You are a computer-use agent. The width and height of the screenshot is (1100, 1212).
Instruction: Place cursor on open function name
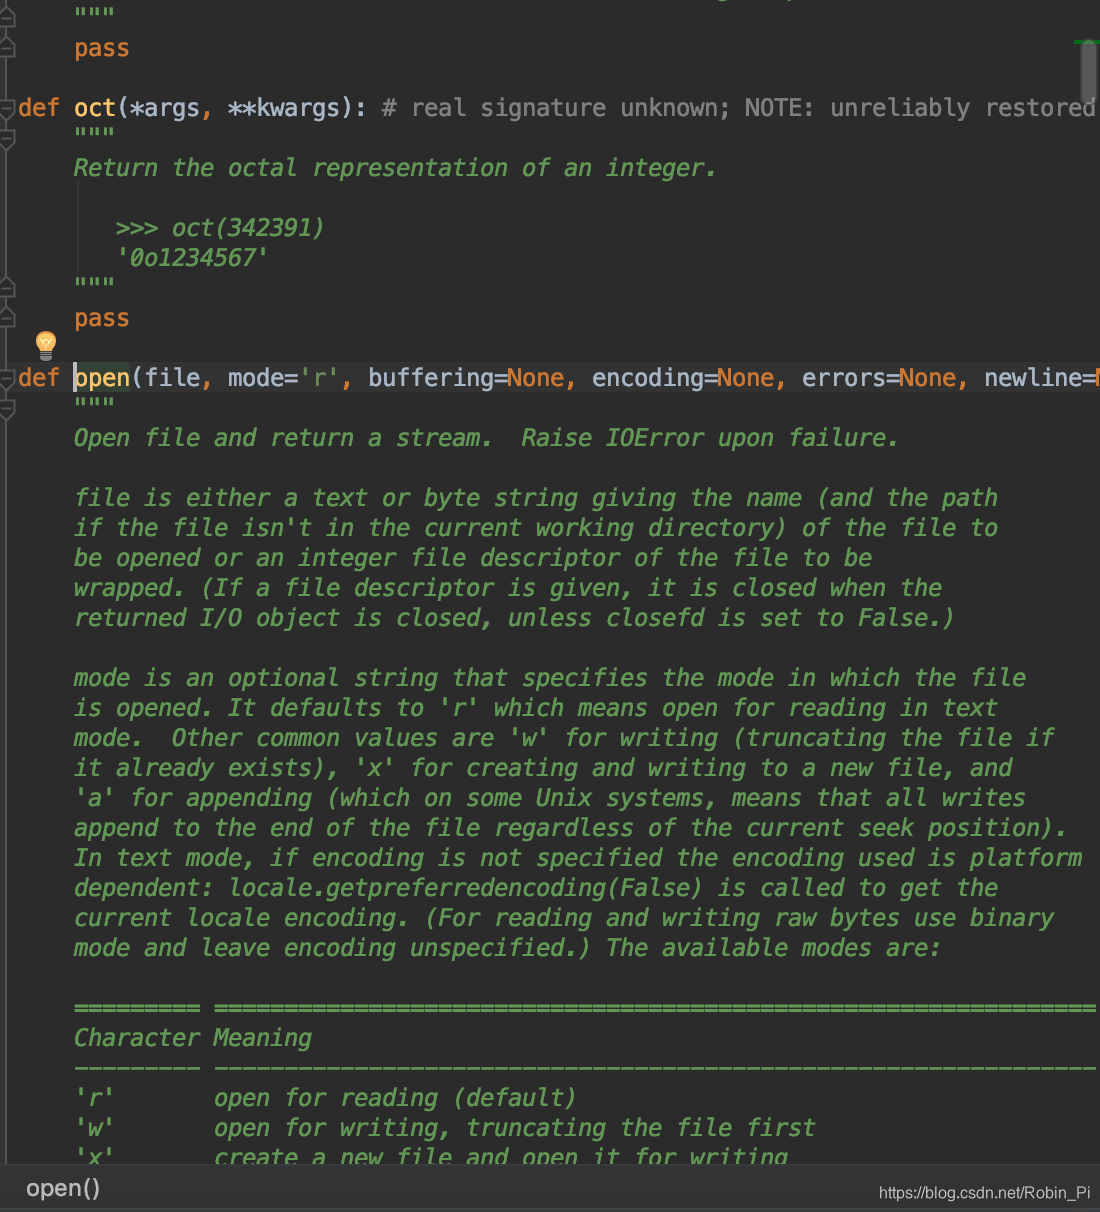[x=102, y=378]
